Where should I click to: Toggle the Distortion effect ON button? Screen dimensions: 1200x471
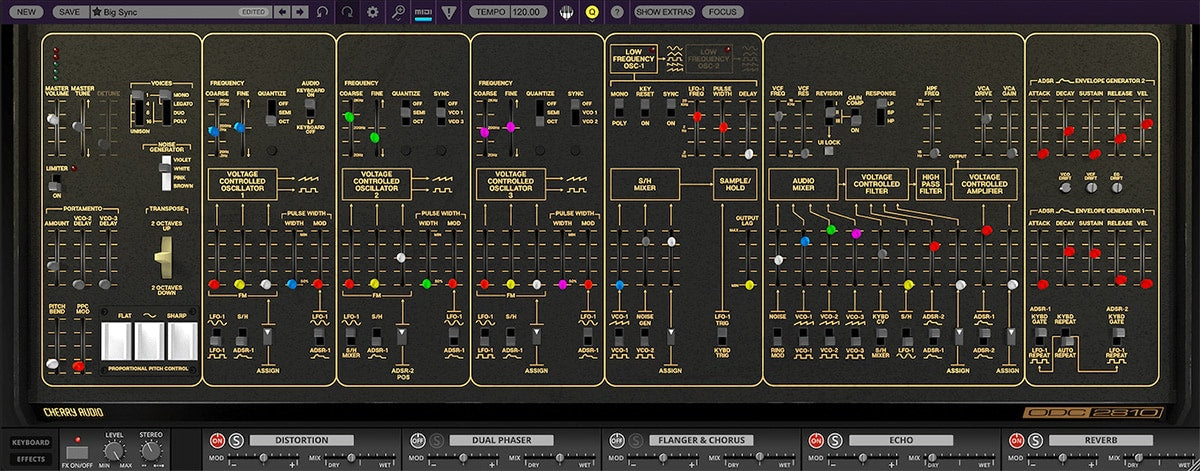[217, 440]
